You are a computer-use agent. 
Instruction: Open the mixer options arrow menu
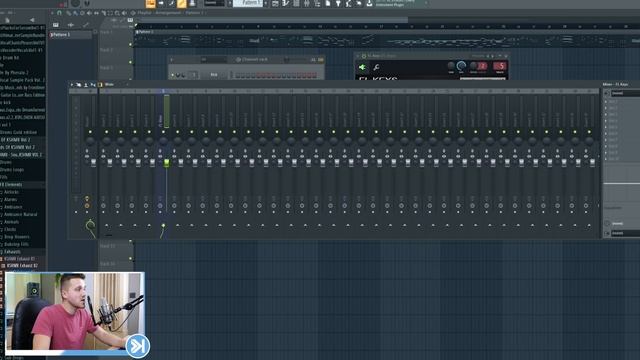tap(72, 84)
